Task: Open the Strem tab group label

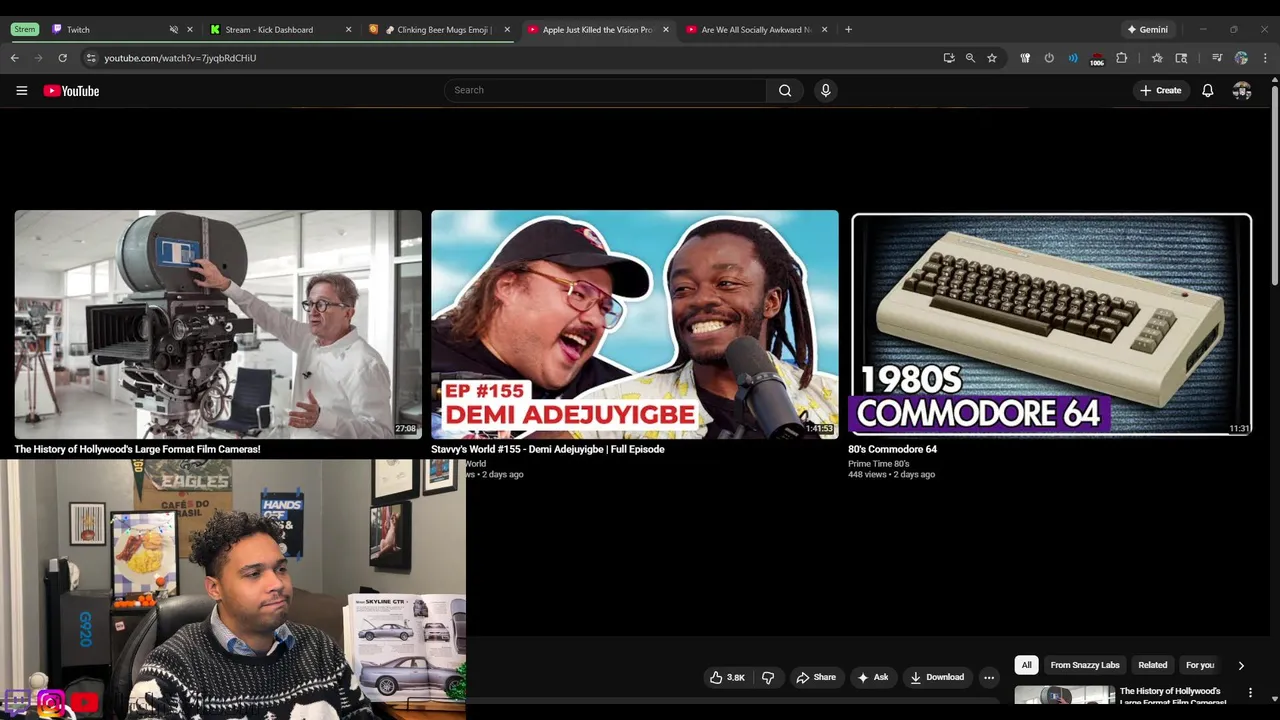Action: tap(24, 29)
